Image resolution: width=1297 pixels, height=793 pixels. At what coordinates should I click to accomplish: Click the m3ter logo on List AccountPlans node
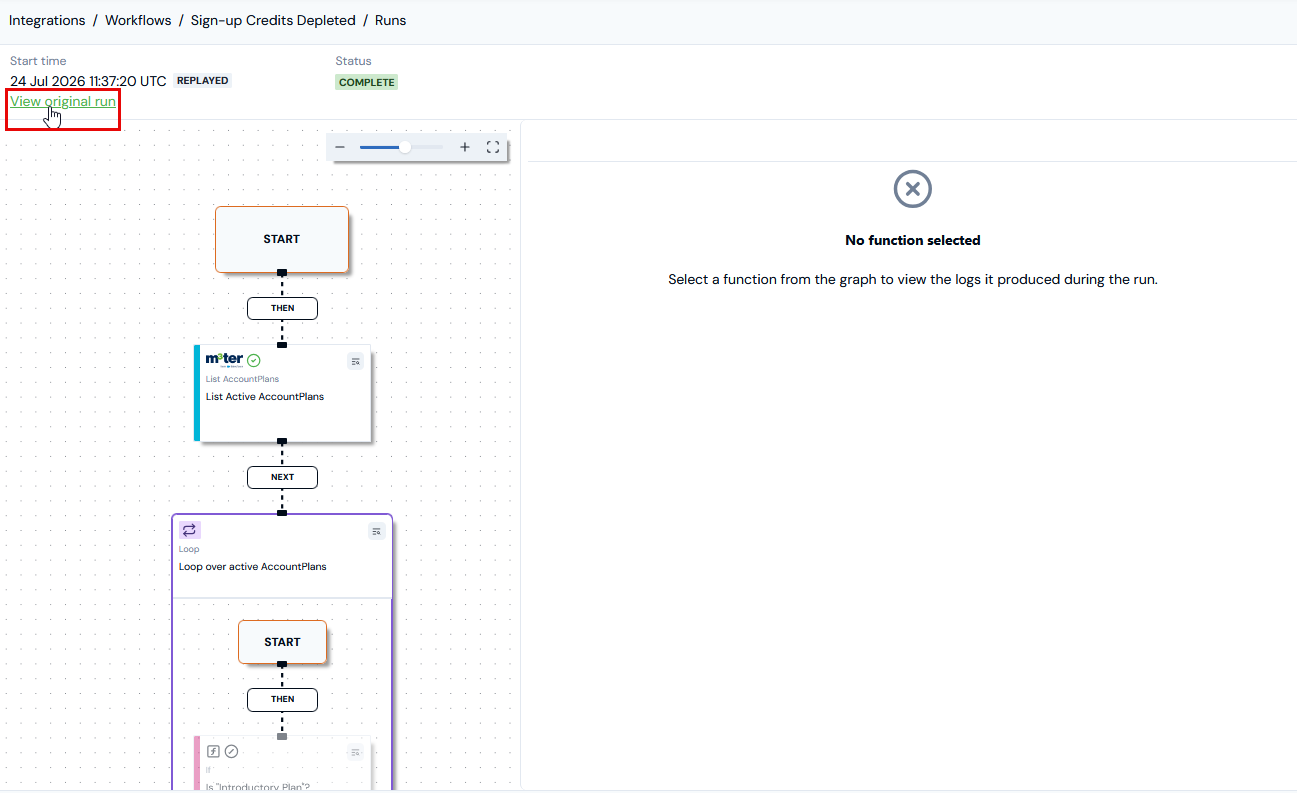pyautogui.click(x=224, y=360)
